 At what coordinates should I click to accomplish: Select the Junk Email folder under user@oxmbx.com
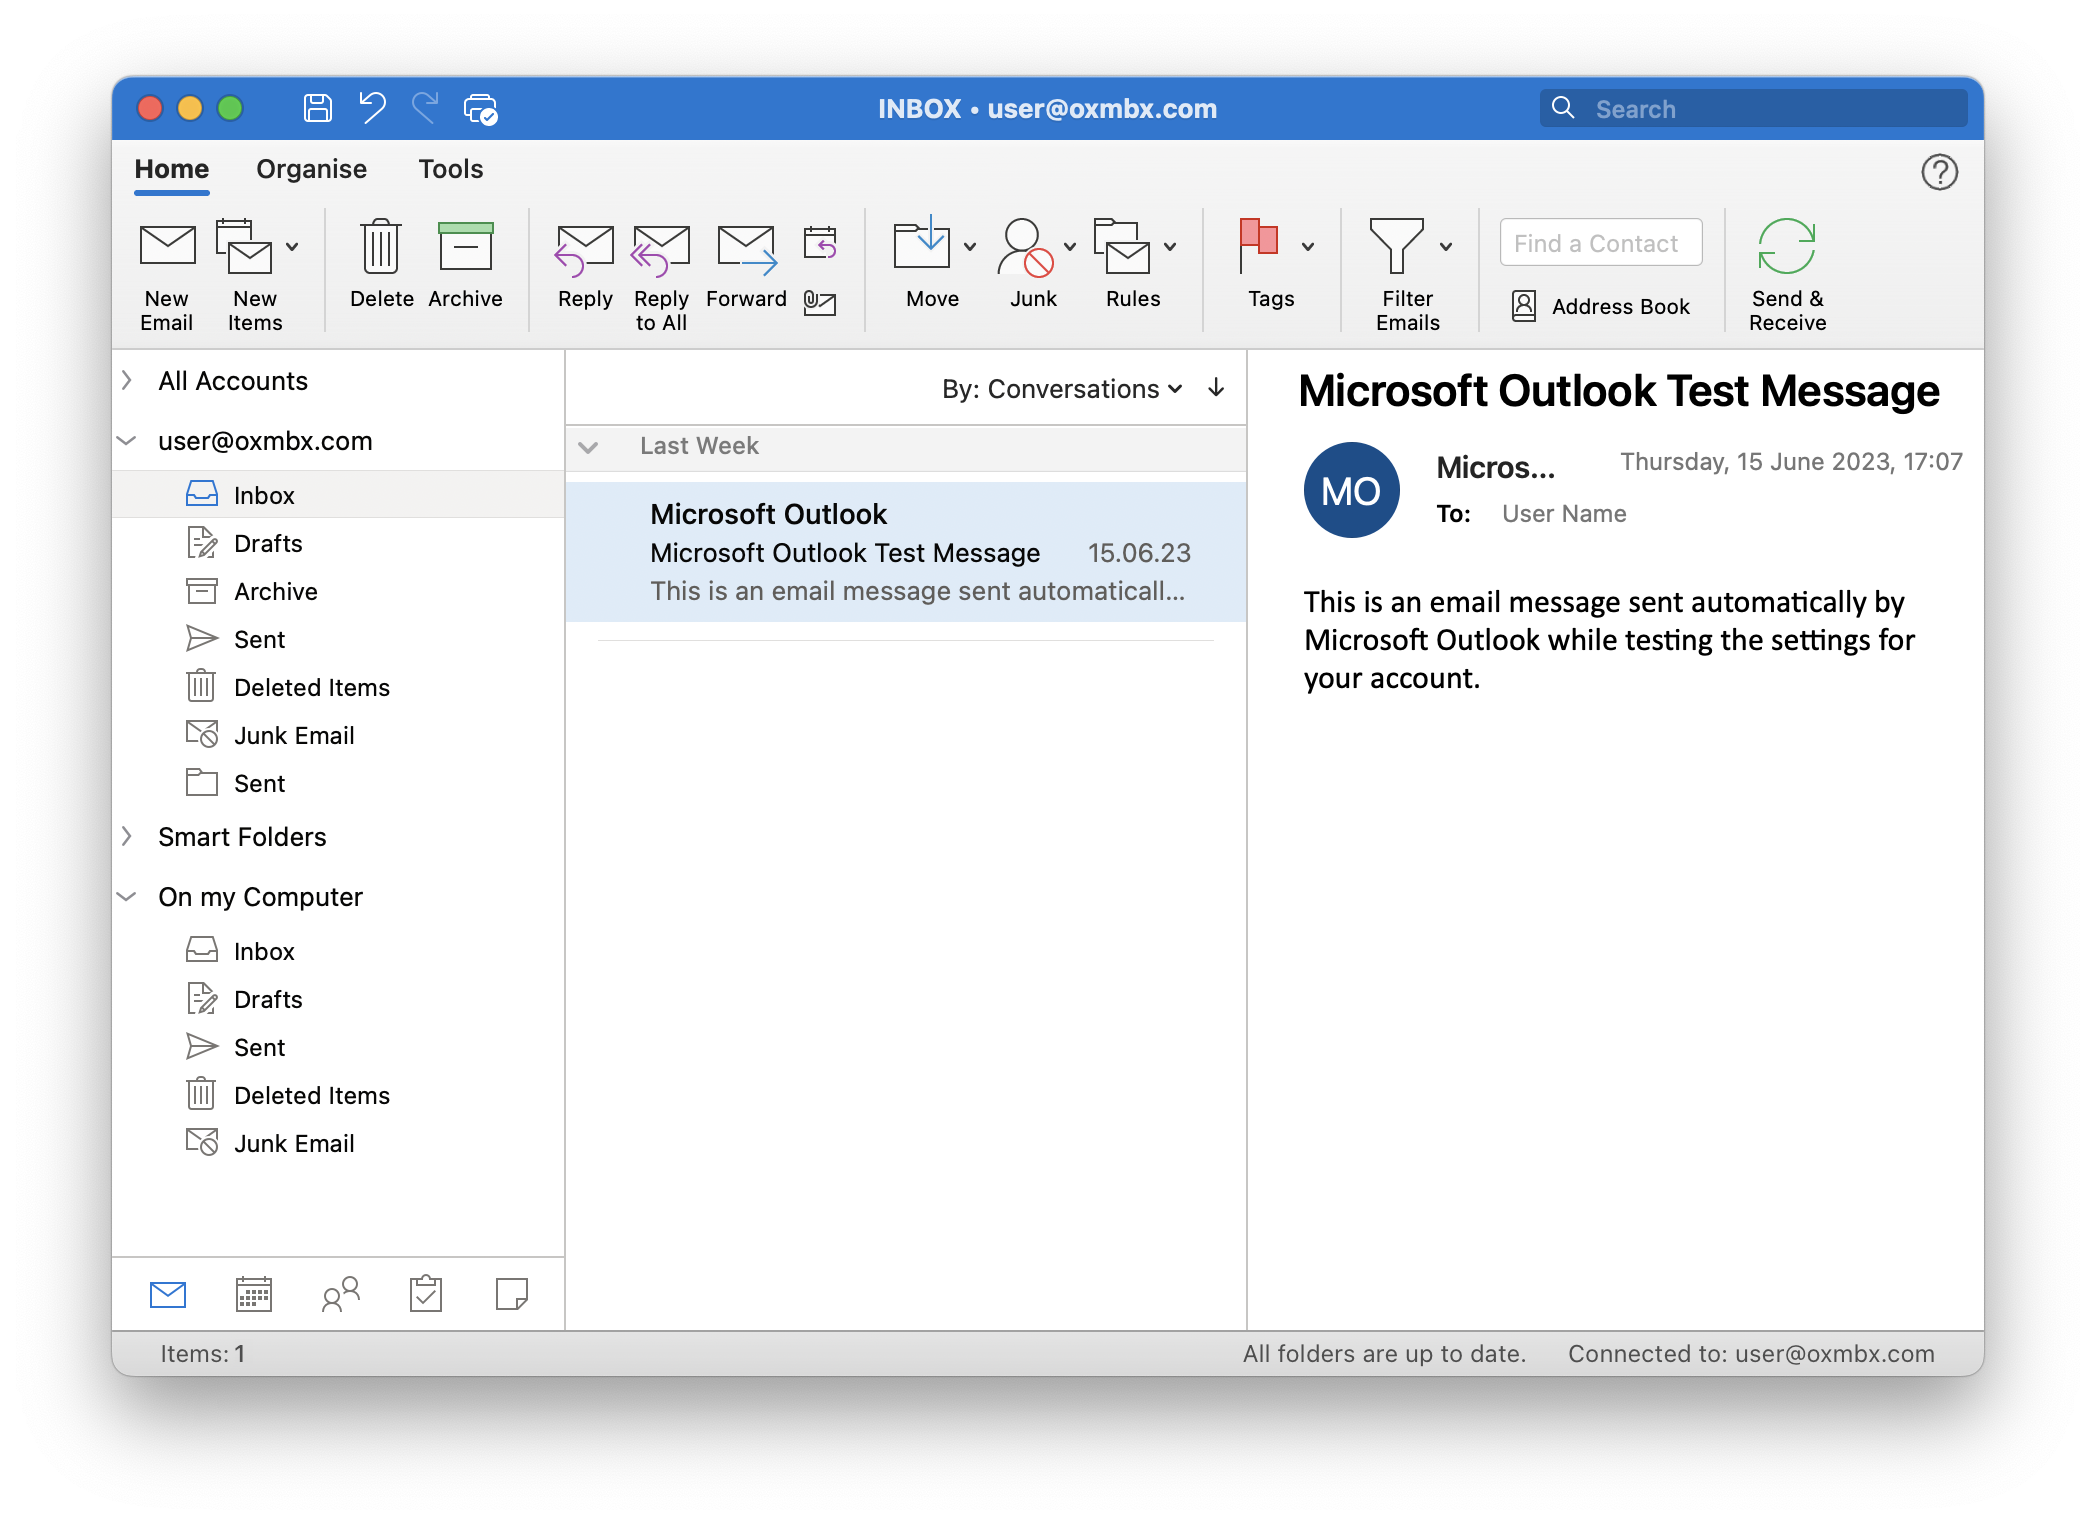click(293, 736)
